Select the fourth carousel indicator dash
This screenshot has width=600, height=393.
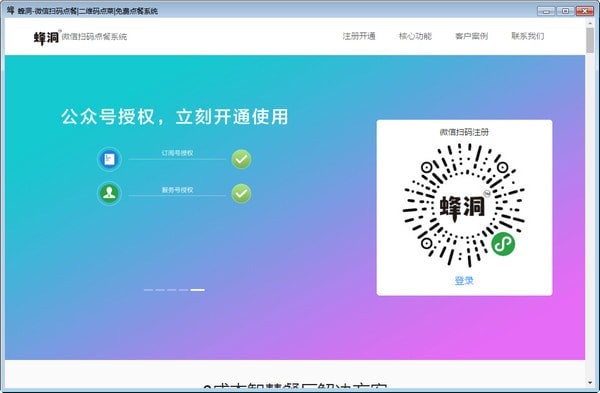coord(183,290)
